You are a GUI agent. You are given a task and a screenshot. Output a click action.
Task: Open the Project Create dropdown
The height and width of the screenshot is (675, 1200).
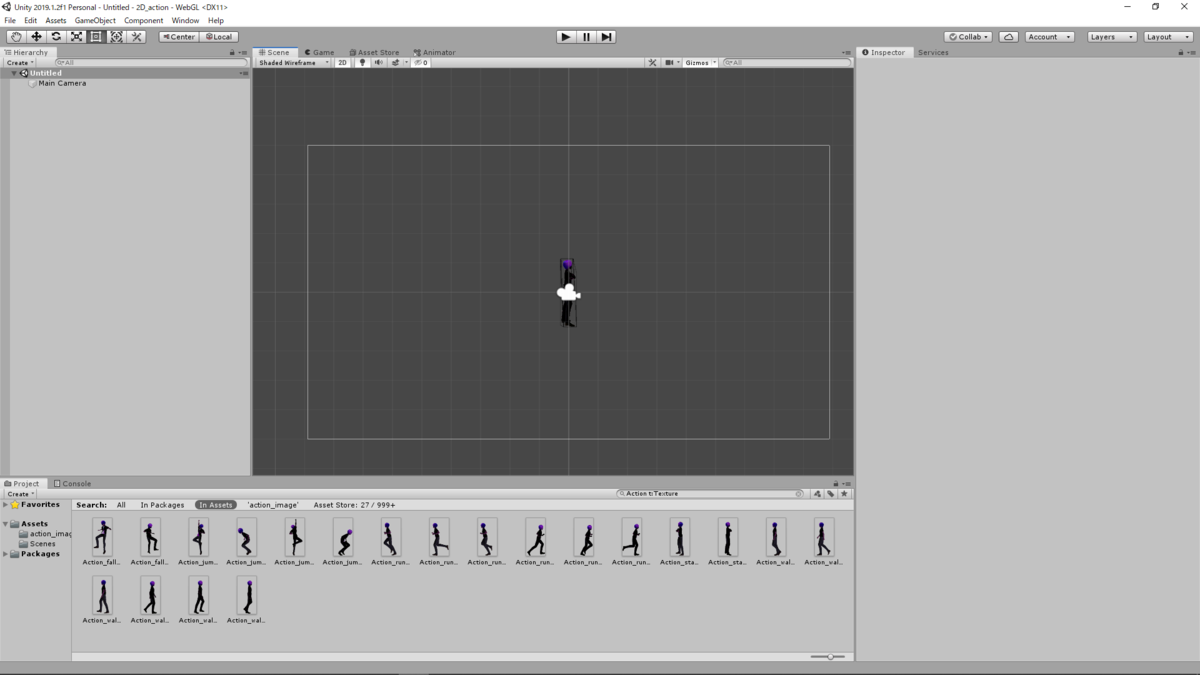click(x=20, y=494)
